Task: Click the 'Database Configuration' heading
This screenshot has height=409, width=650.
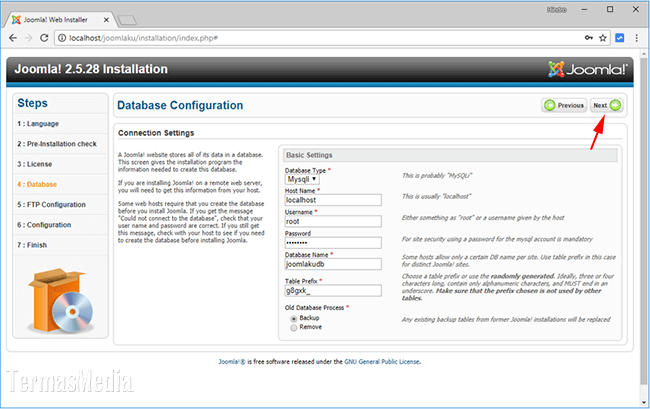Action: click(x=180, y=105)
